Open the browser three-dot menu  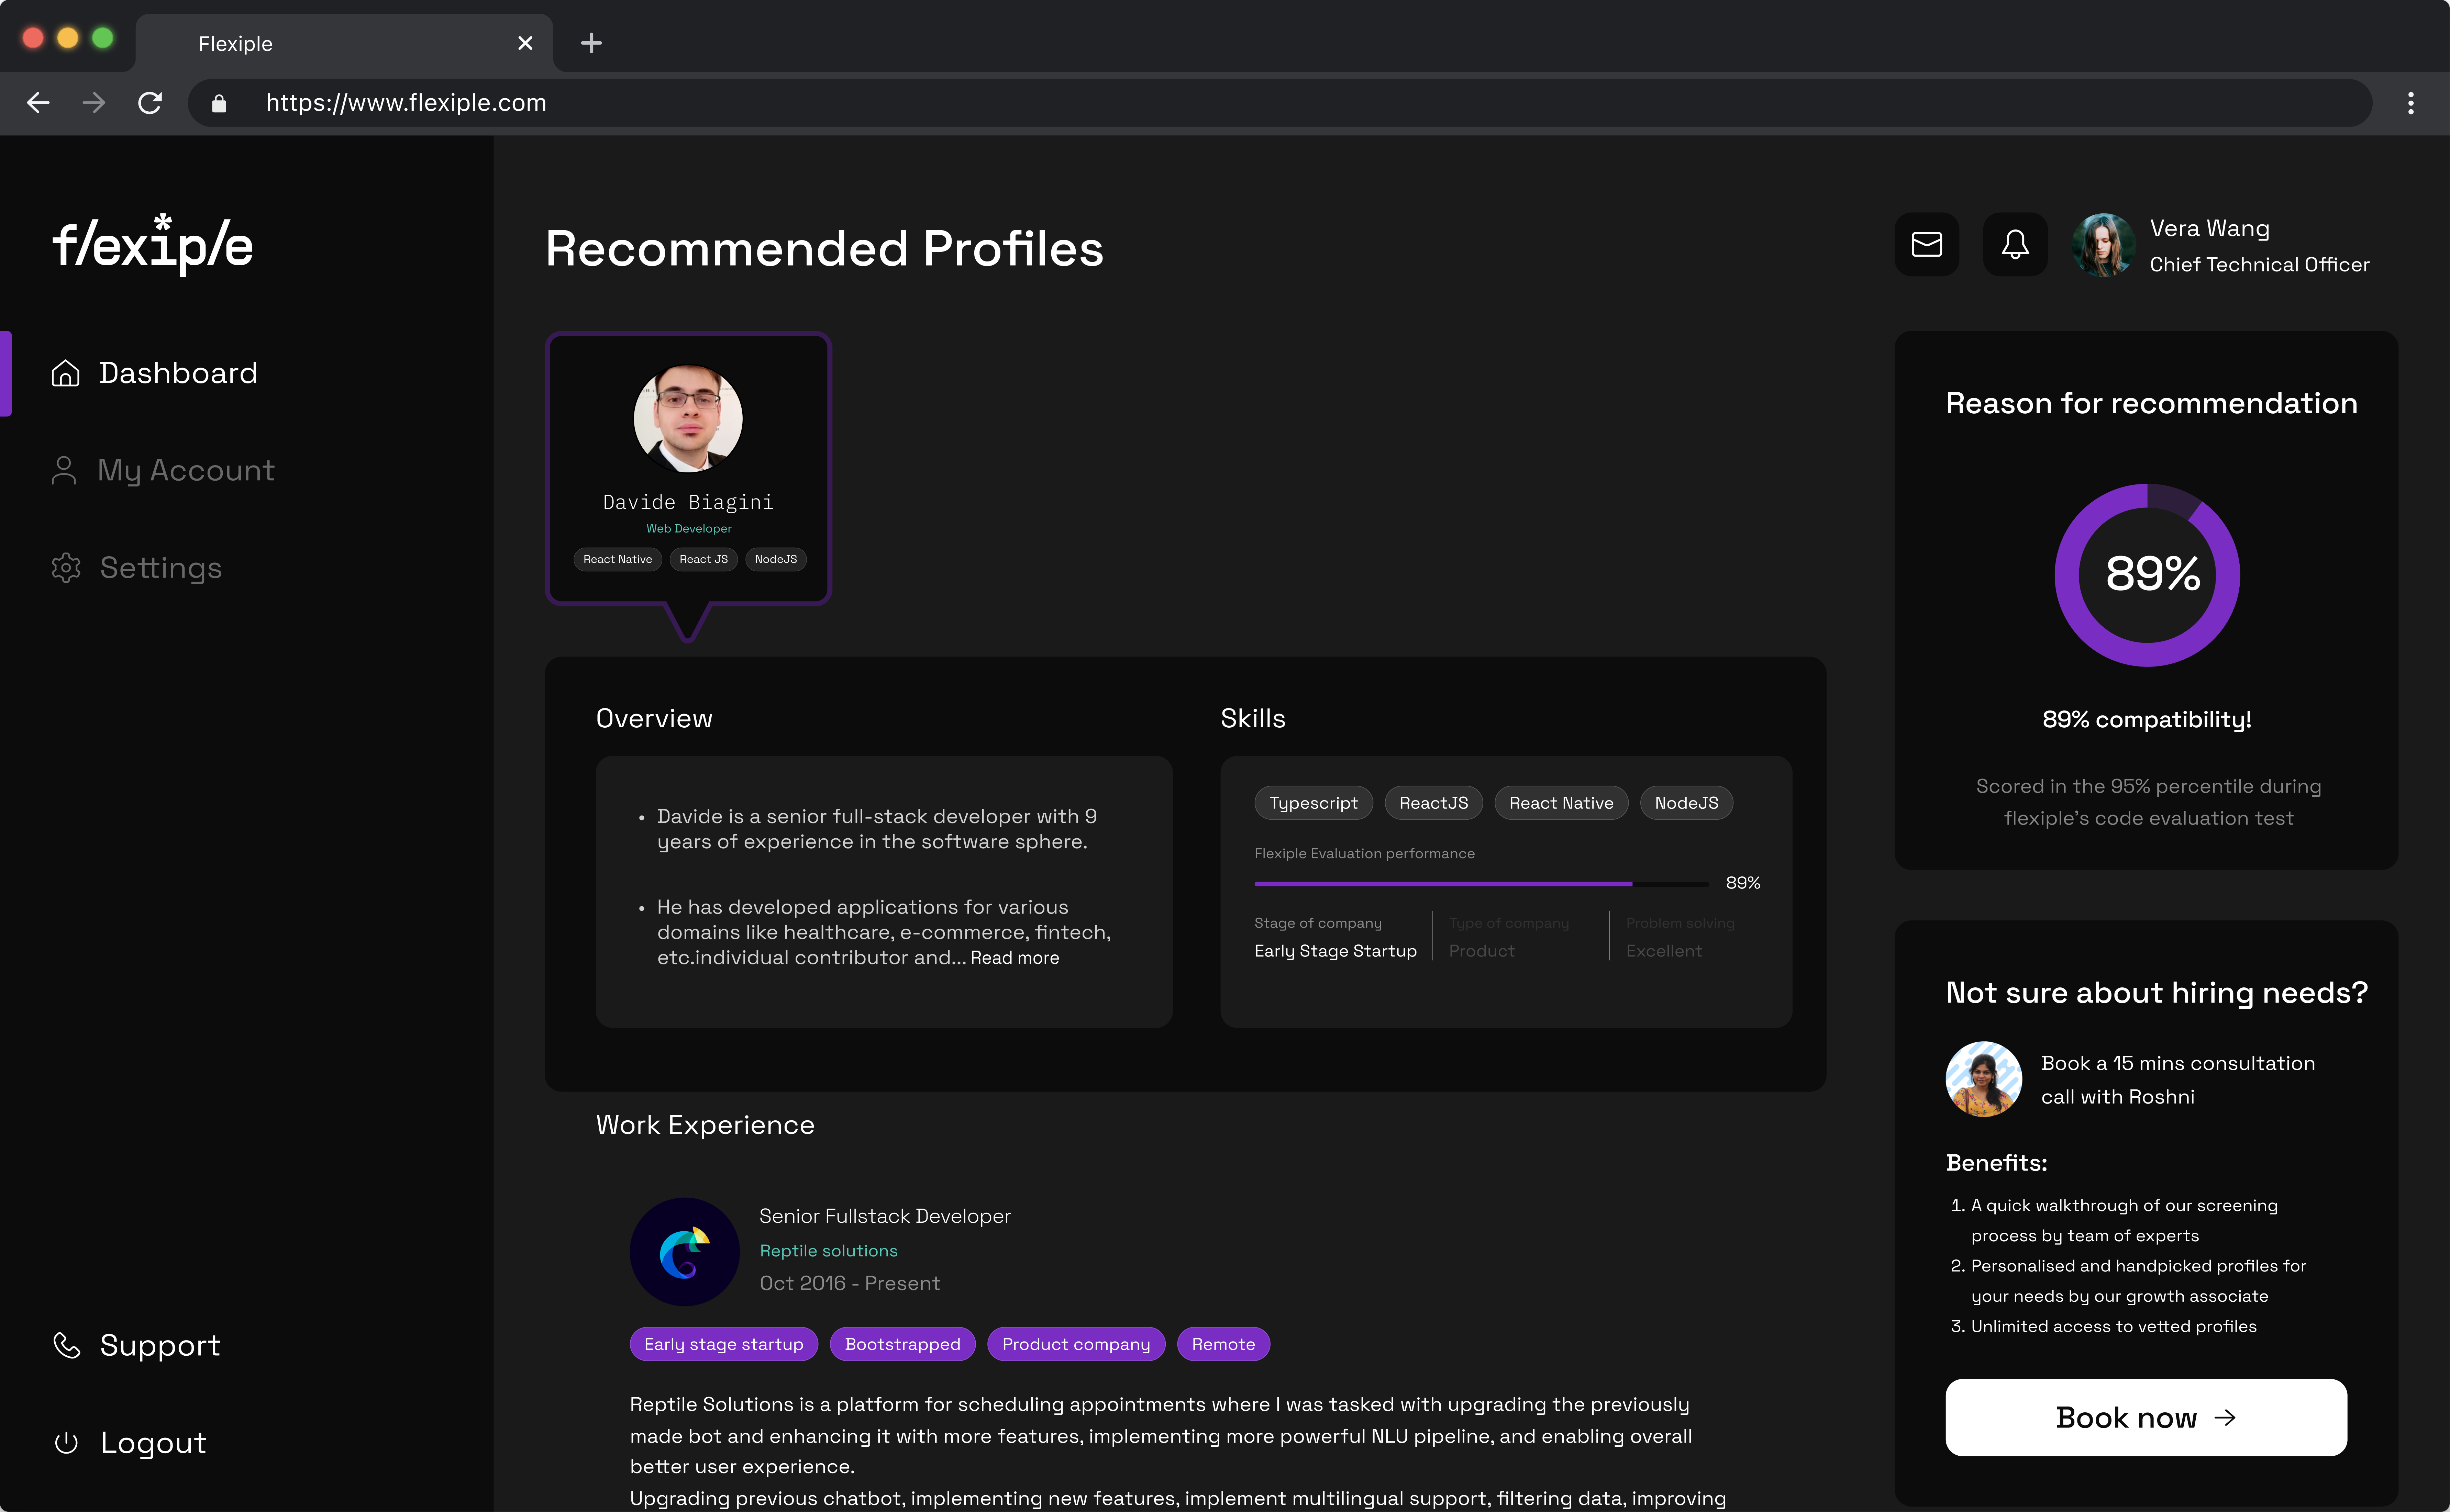pyautogui.click(x=2411, y=103)
